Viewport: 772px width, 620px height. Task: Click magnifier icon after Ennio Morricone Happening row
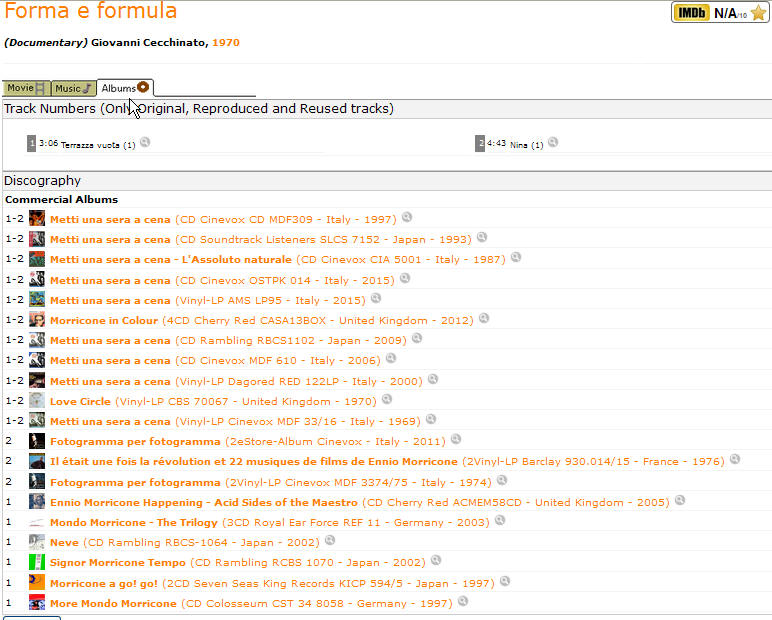pyautogui.click(x=680, y=500)
